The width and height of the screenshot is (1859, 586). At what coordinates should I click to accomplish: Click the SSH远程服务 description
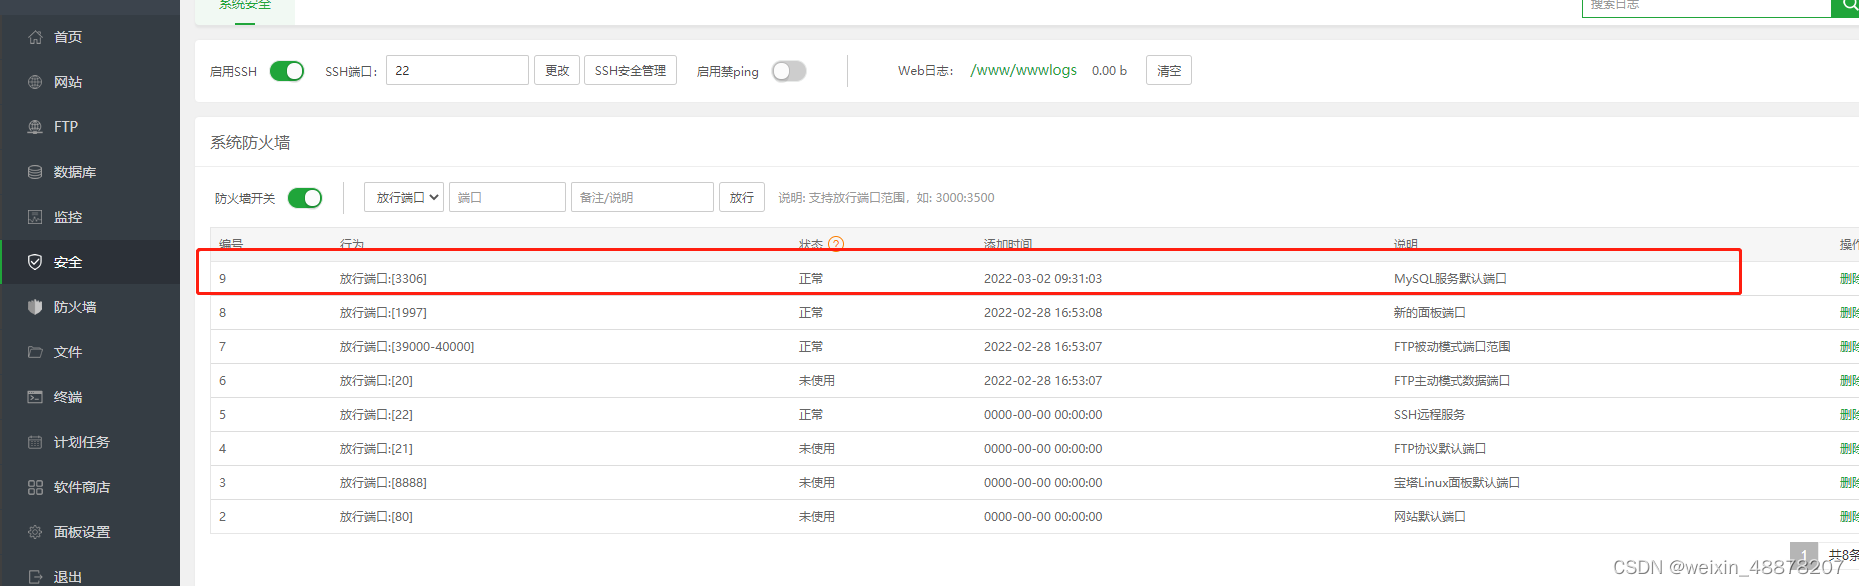tap(1429, 415)
